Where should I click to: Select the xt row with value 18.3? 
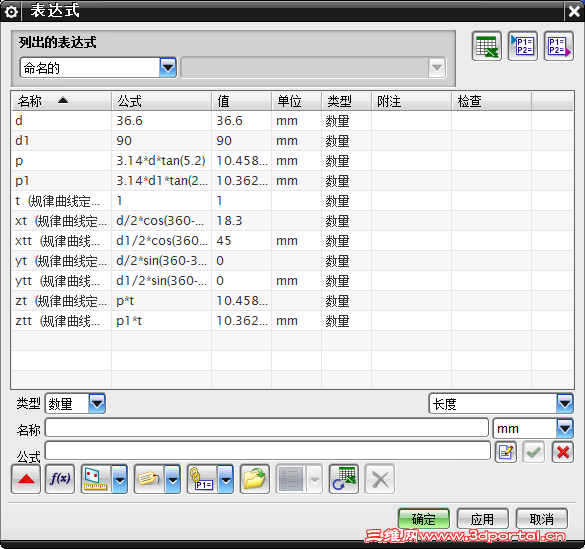(x=292, y=221)
